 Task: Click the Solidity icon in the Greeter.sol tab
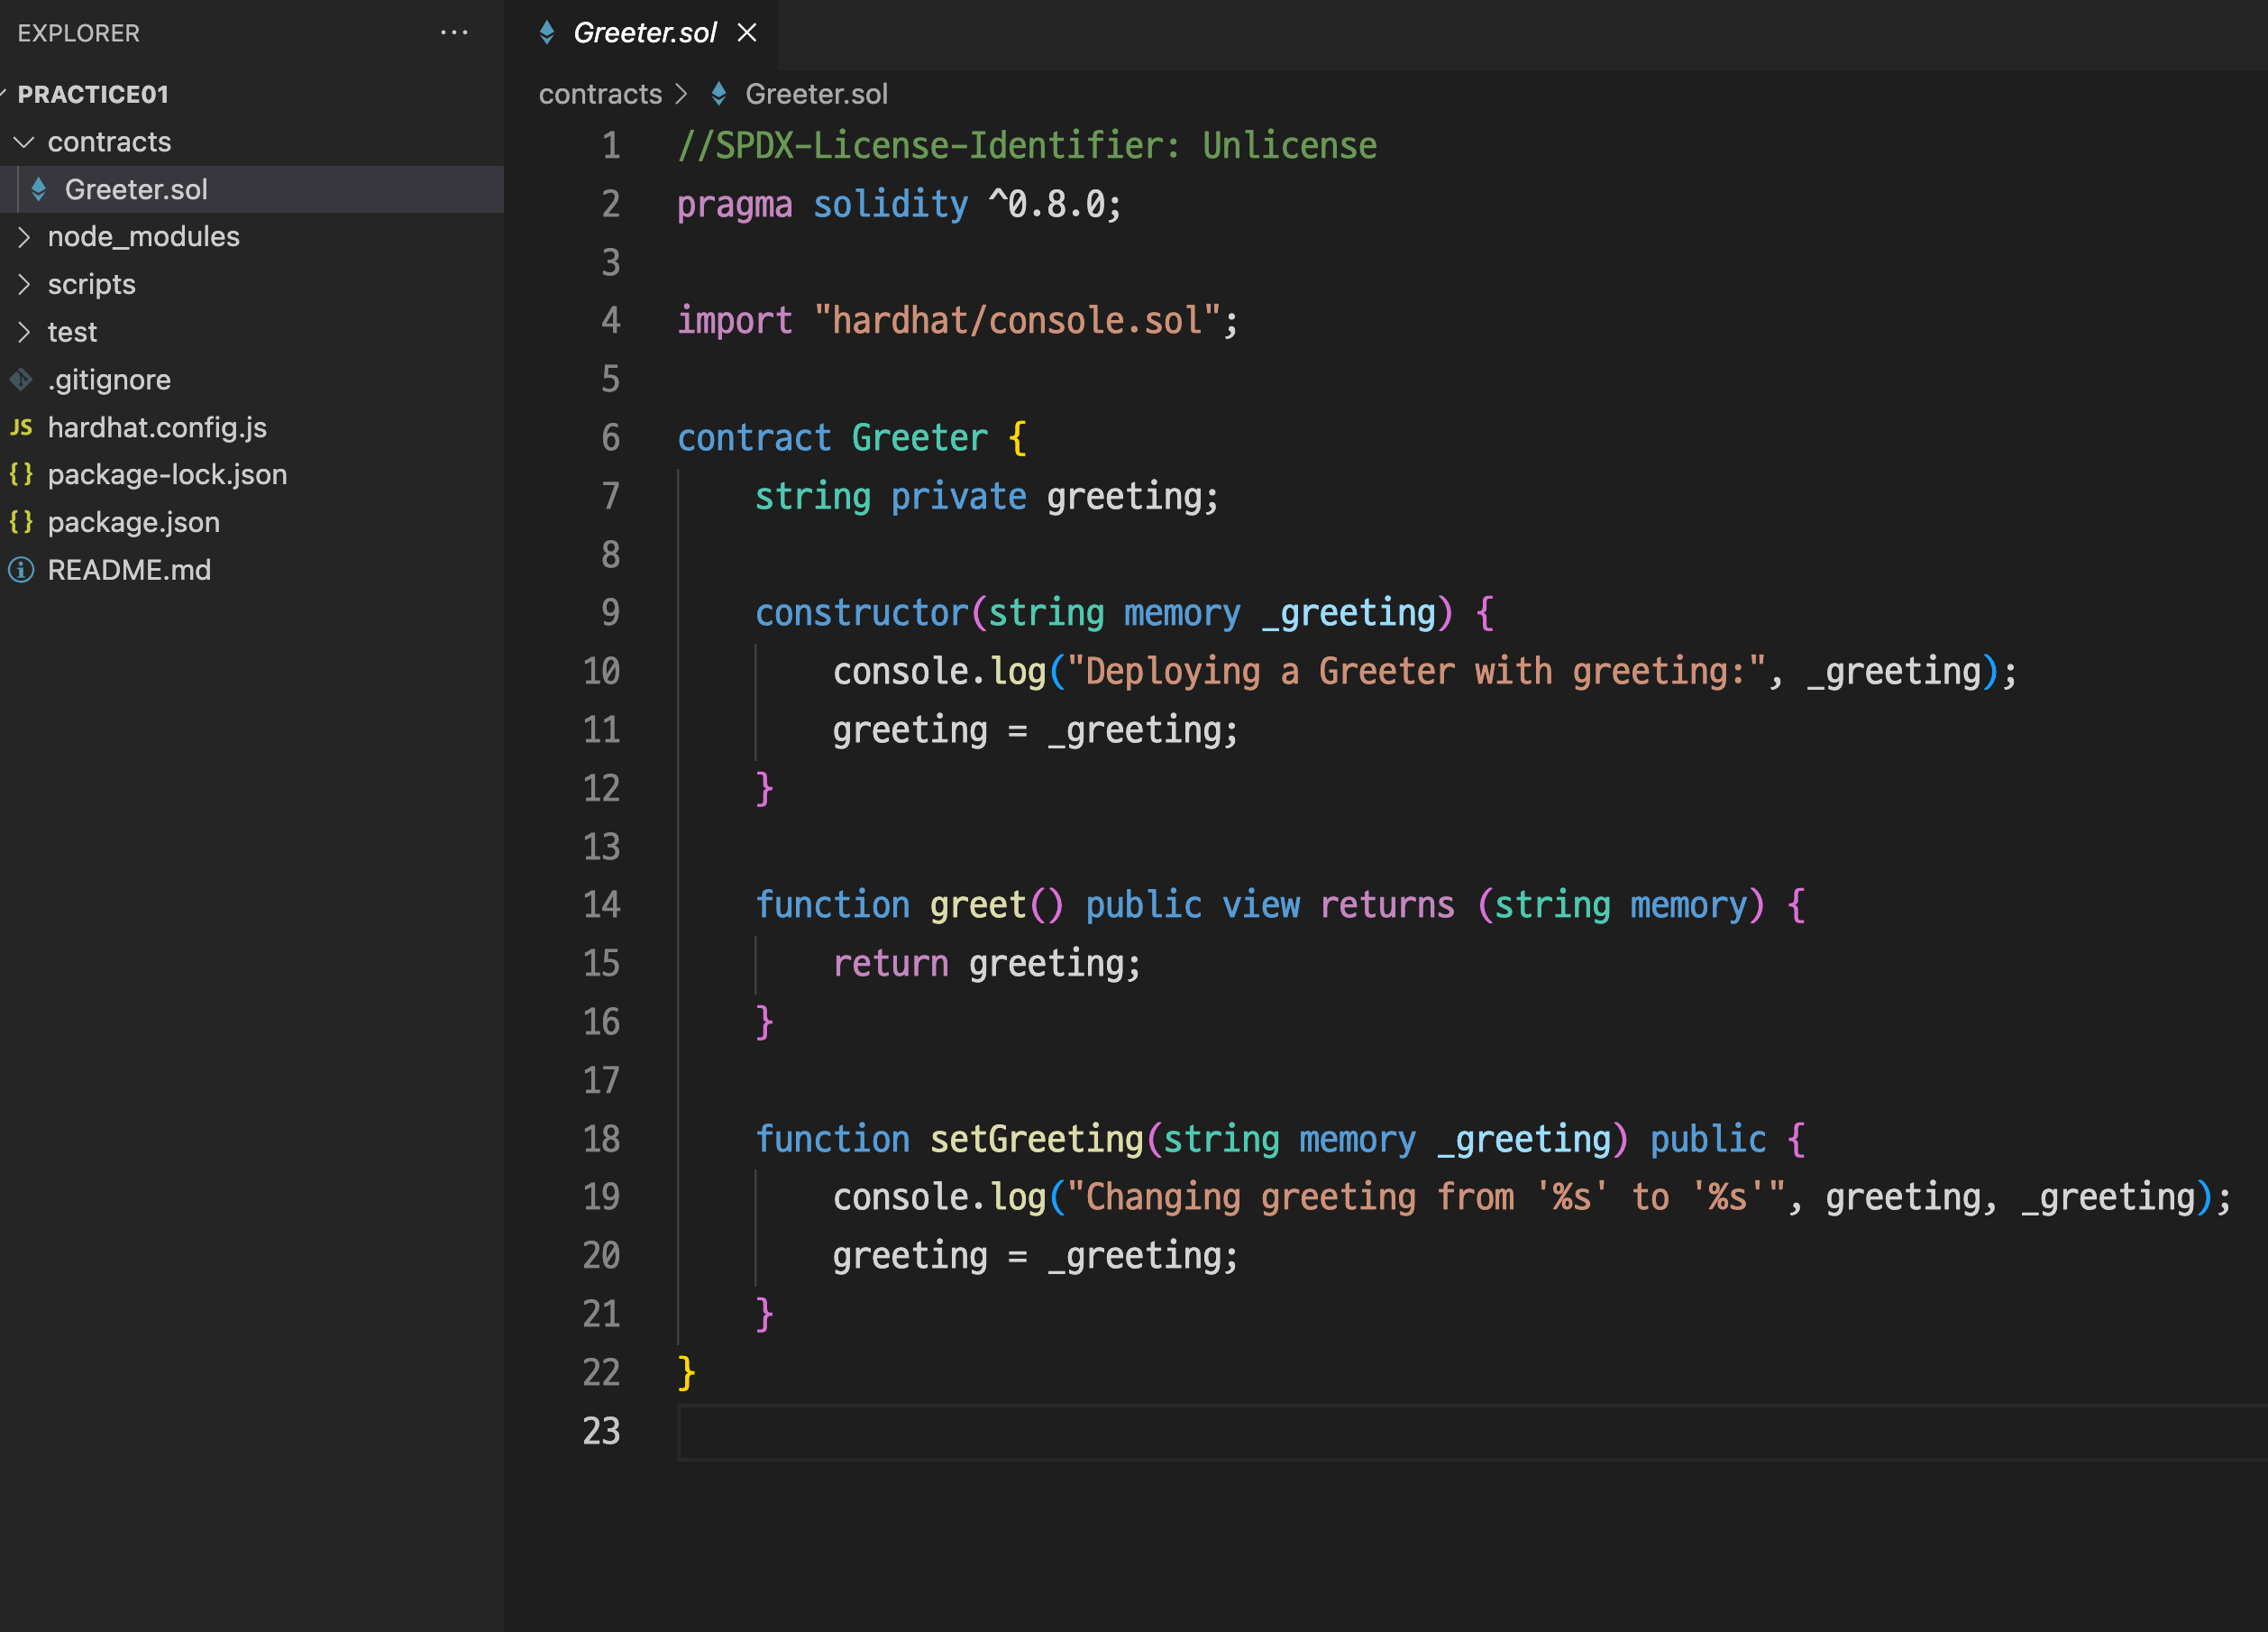[547, 33]
